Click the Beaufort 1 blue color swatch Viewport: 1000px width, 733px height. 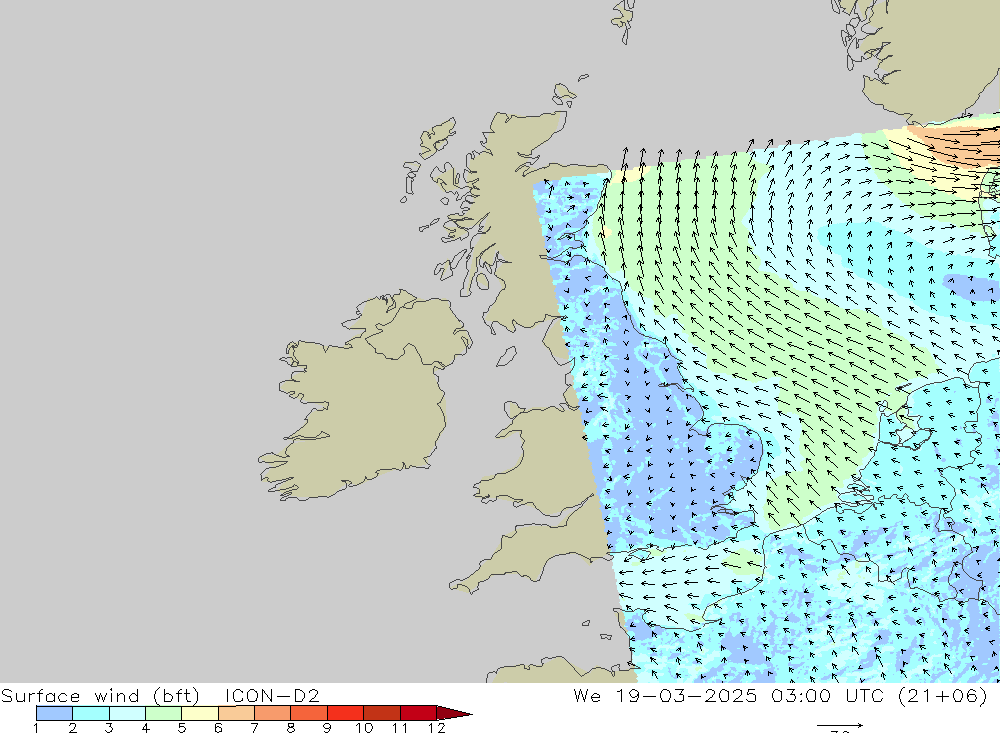[x=54, y=713]
